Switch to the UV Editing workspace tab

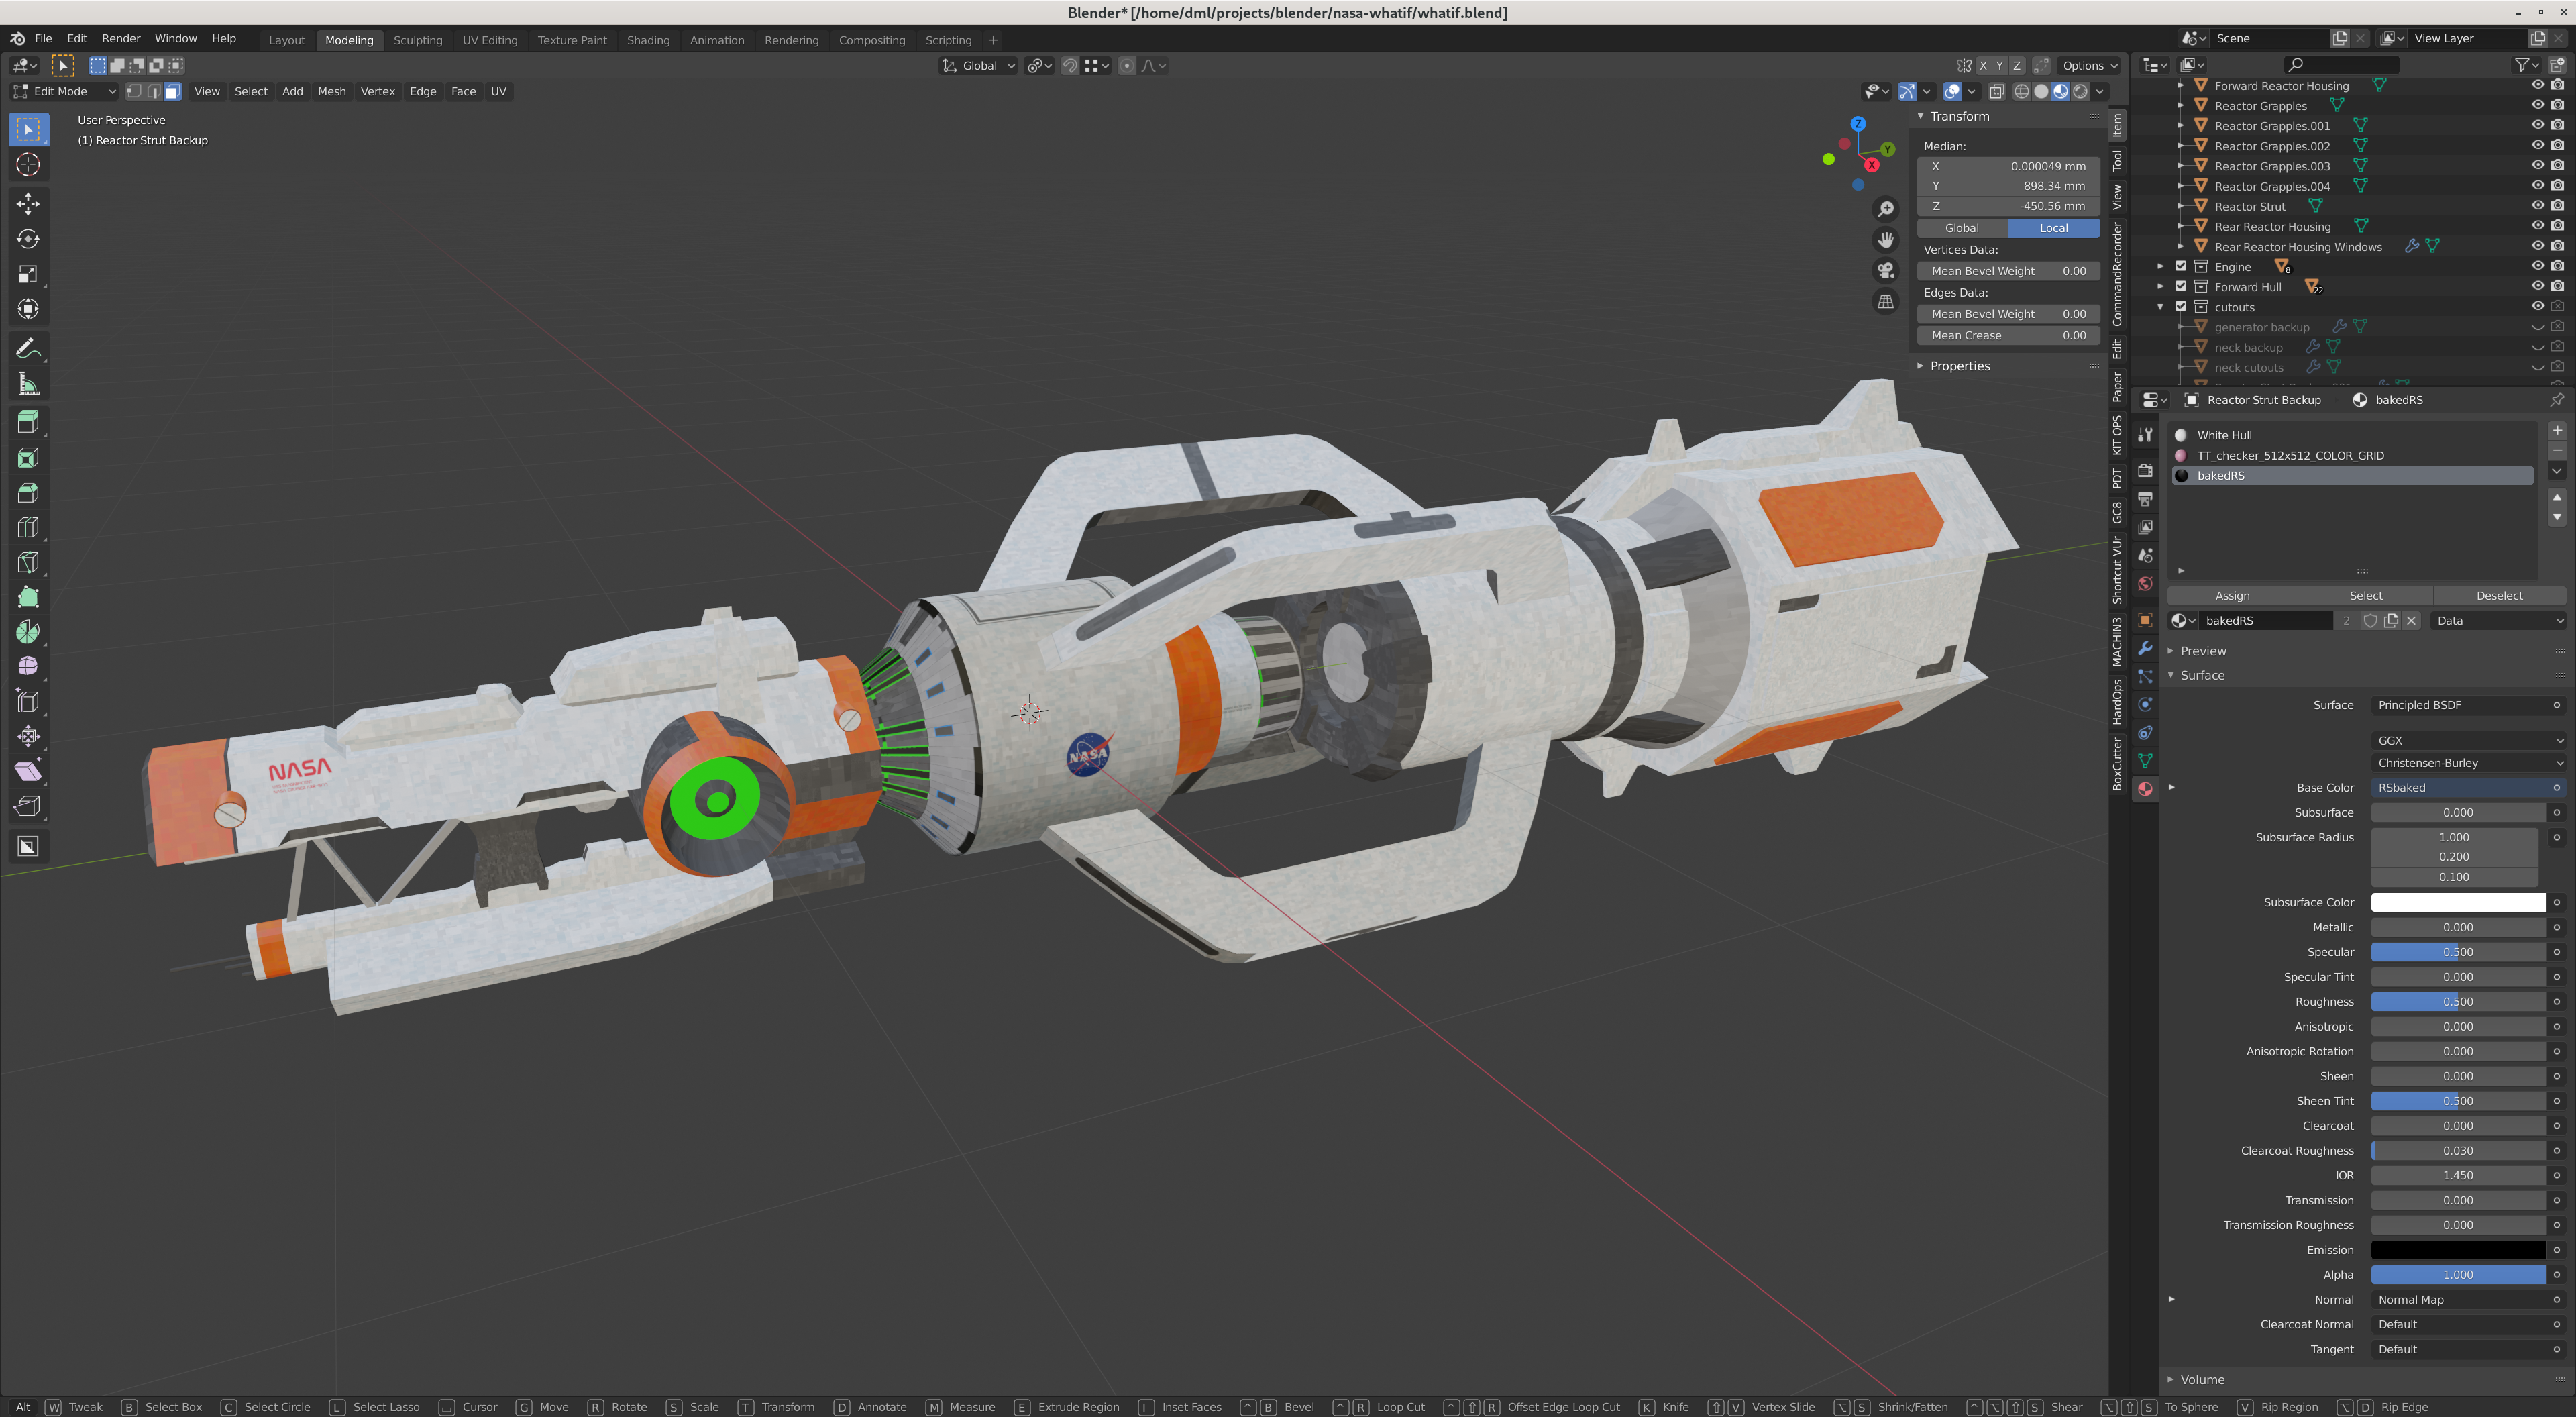pyautogui.click(x=490, y=40)
